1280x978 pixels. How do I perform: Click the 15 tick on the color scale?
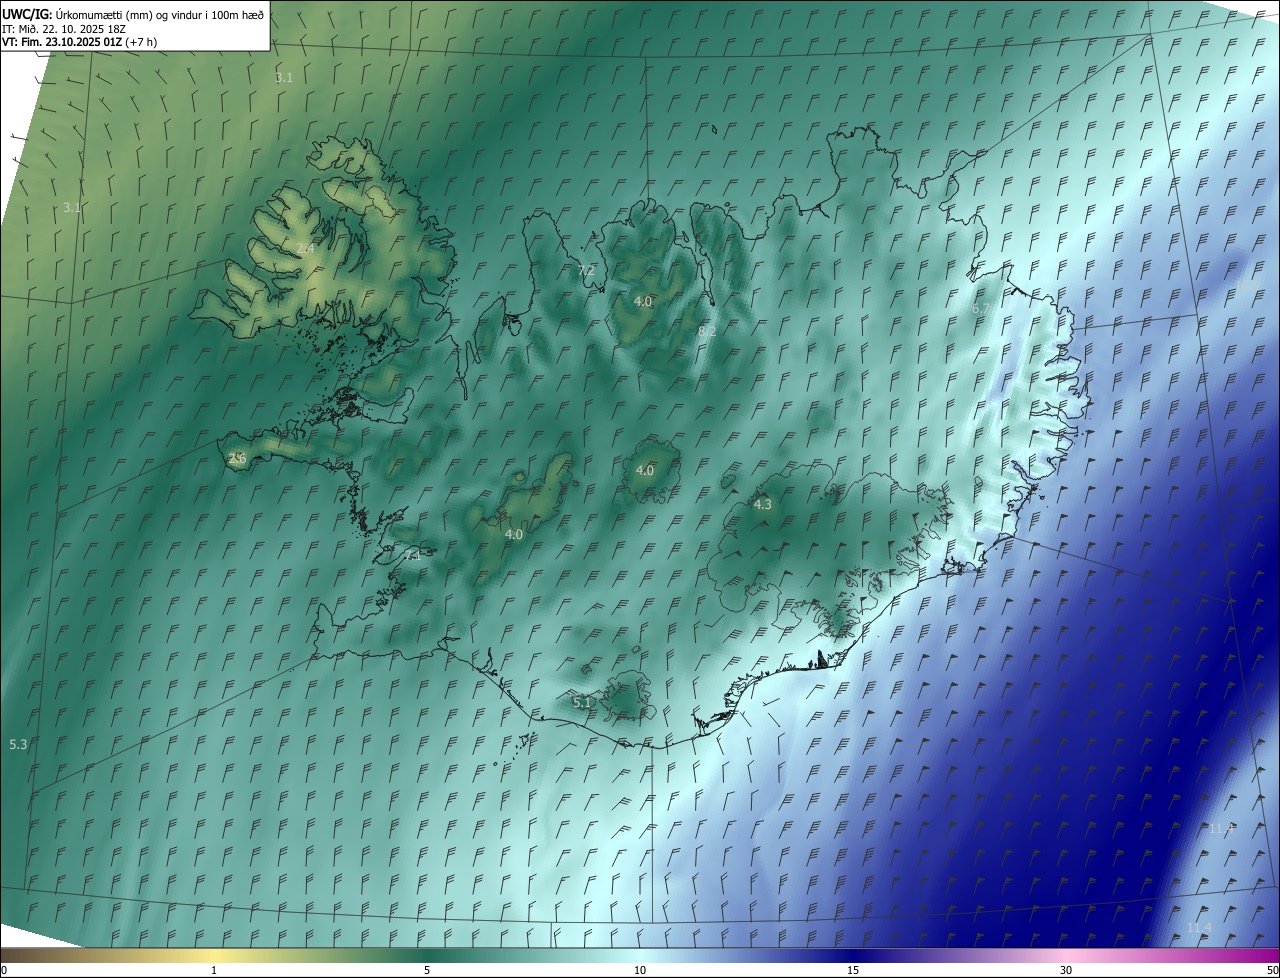click(853, 970)
